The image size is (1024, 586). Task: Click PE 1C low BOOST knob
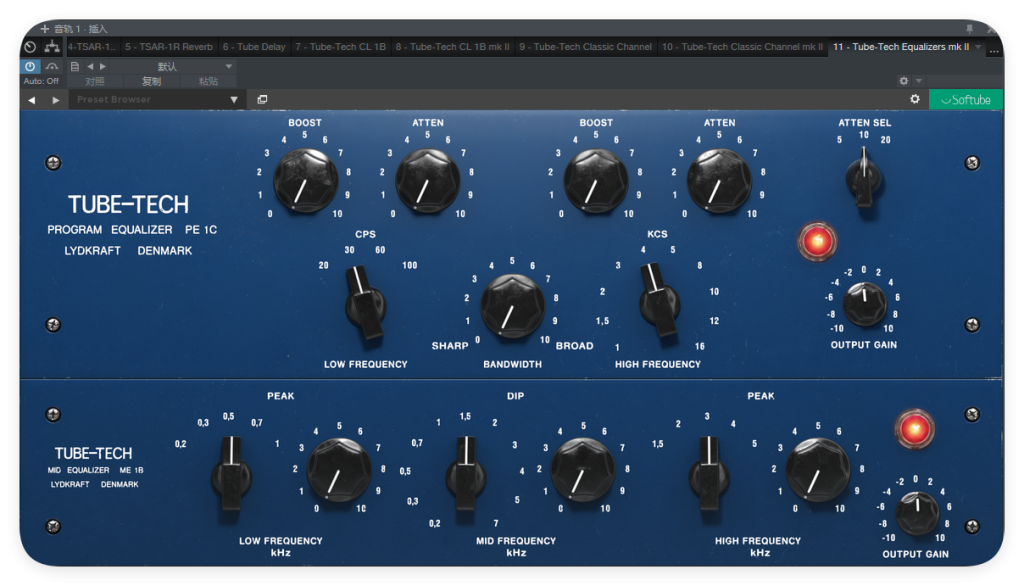point(305,180)
